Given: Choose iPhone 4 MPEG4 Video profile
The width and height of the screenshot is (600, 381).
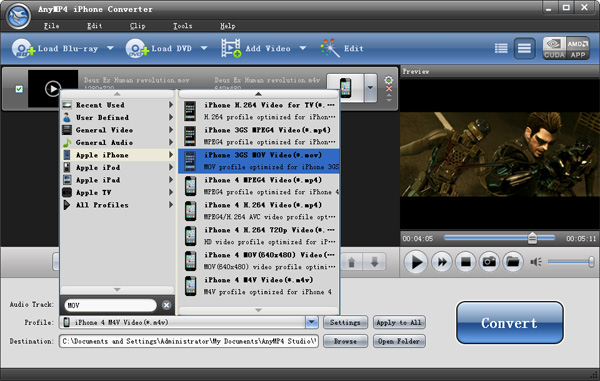Looking at the screenshot, I should pyautogui.click(x=259, y=186).
